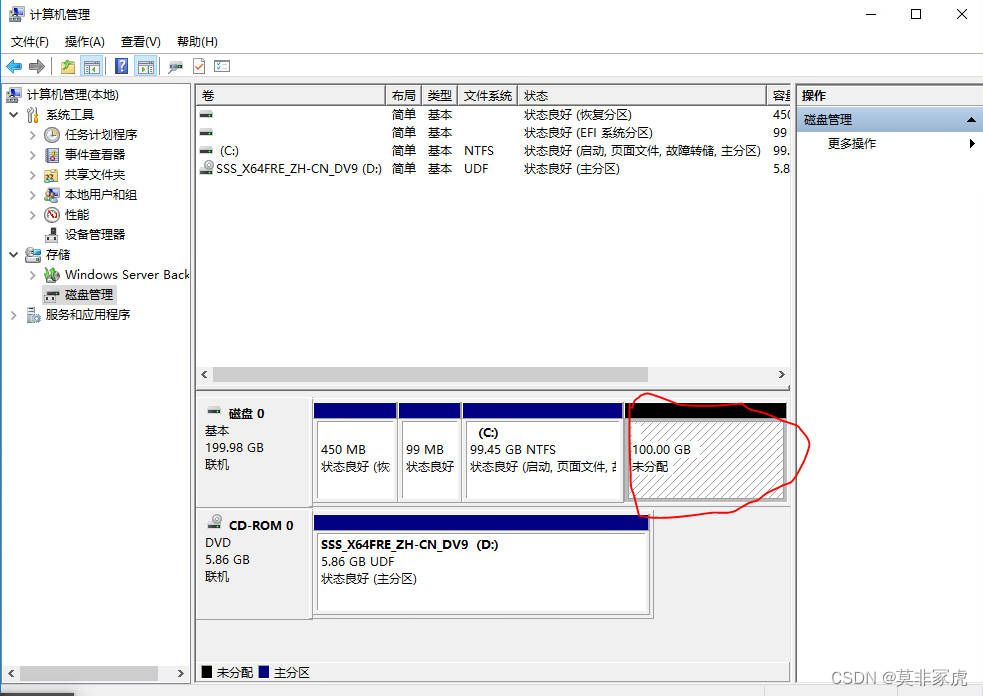Image resolution: width=983 pixels, height=696 pixels.
Task: Select the 恢复分区 volume row
Action: click(493, 115)
